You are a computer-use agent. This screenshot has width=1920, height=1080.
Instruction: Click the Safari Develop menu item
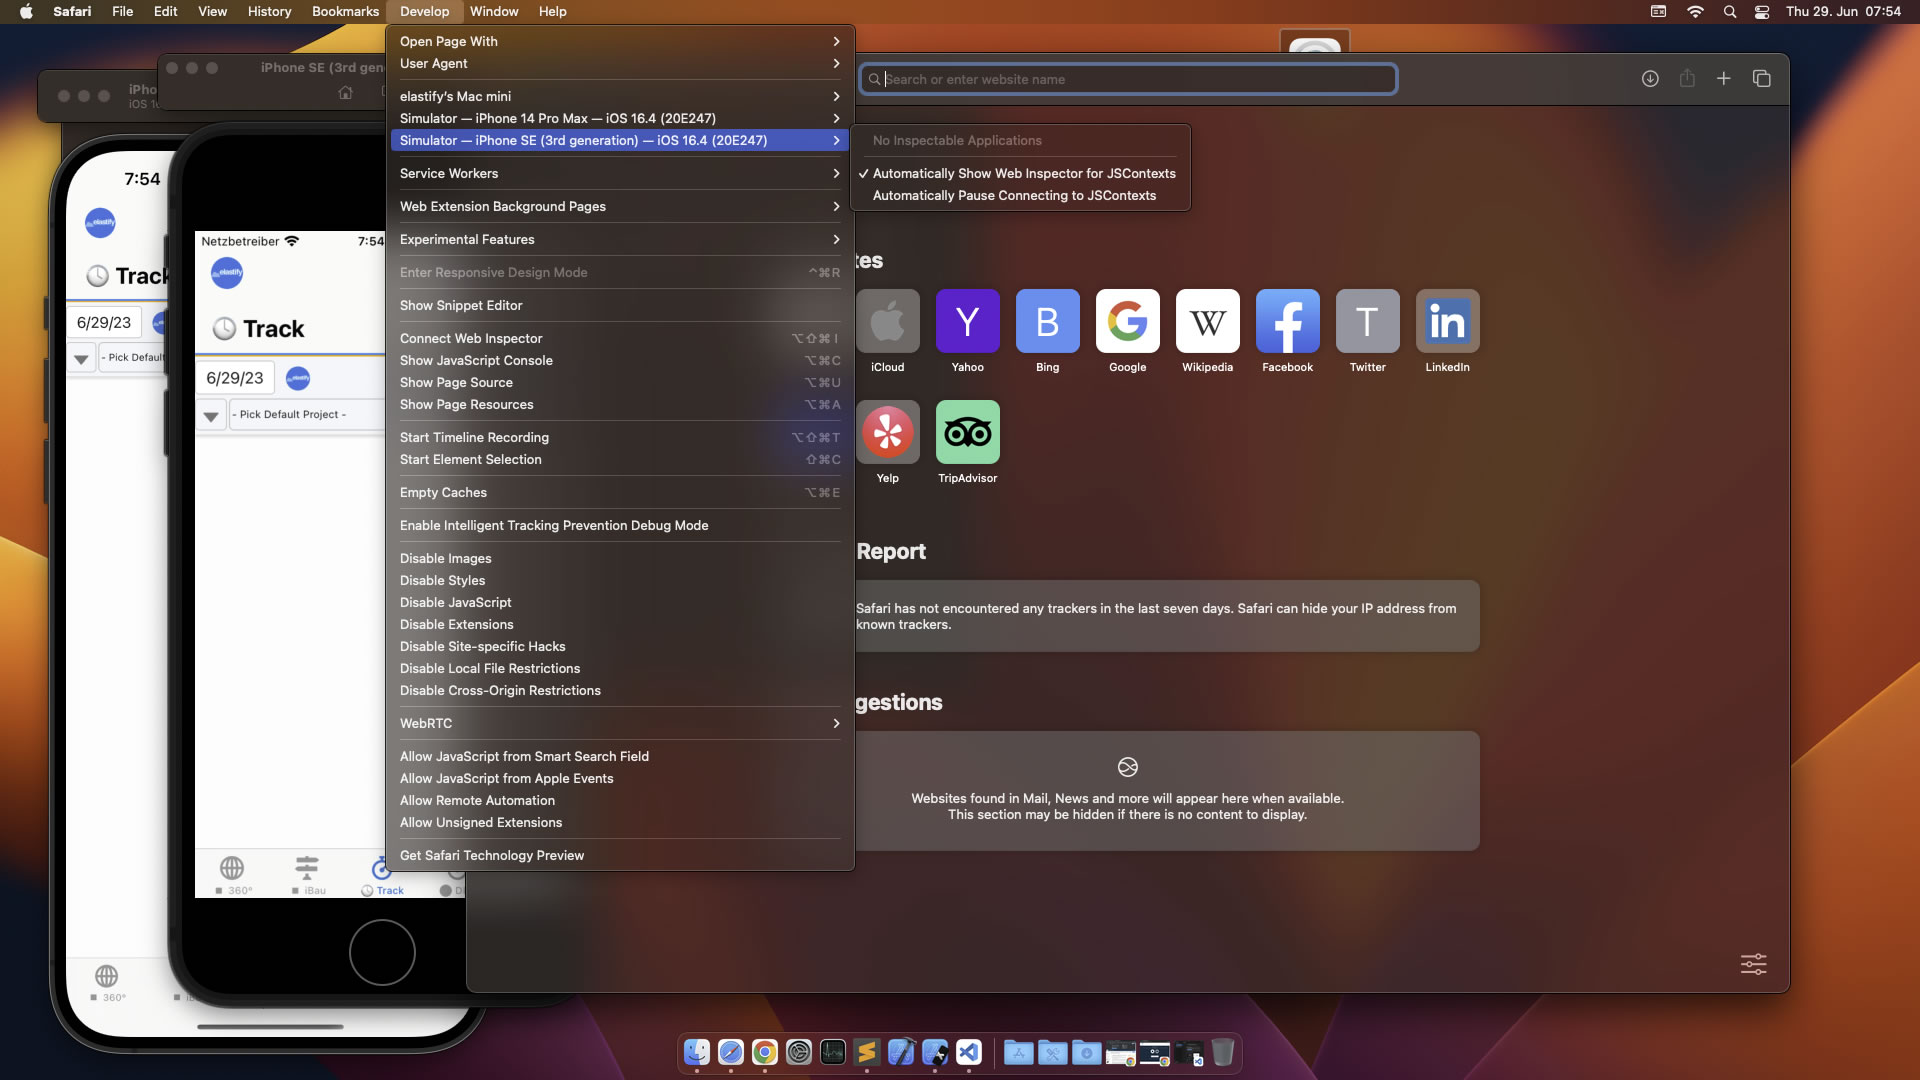423,11
